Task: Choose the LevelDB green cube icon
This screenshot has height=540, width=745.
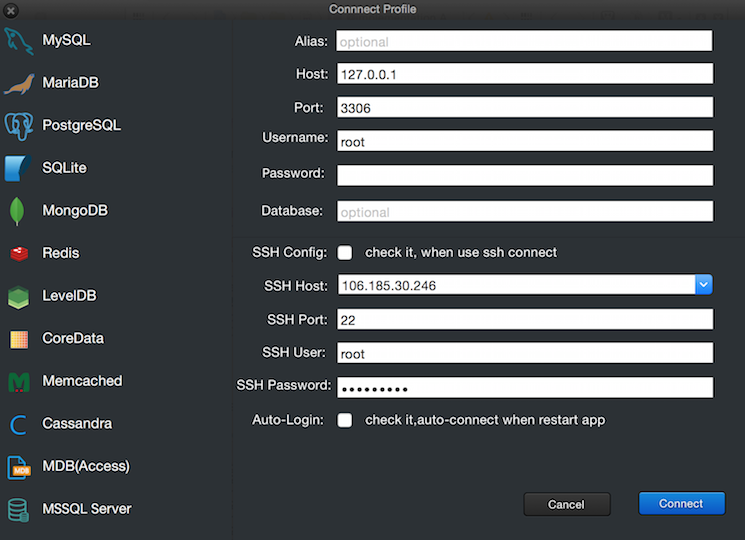Action: pos(19,297)
